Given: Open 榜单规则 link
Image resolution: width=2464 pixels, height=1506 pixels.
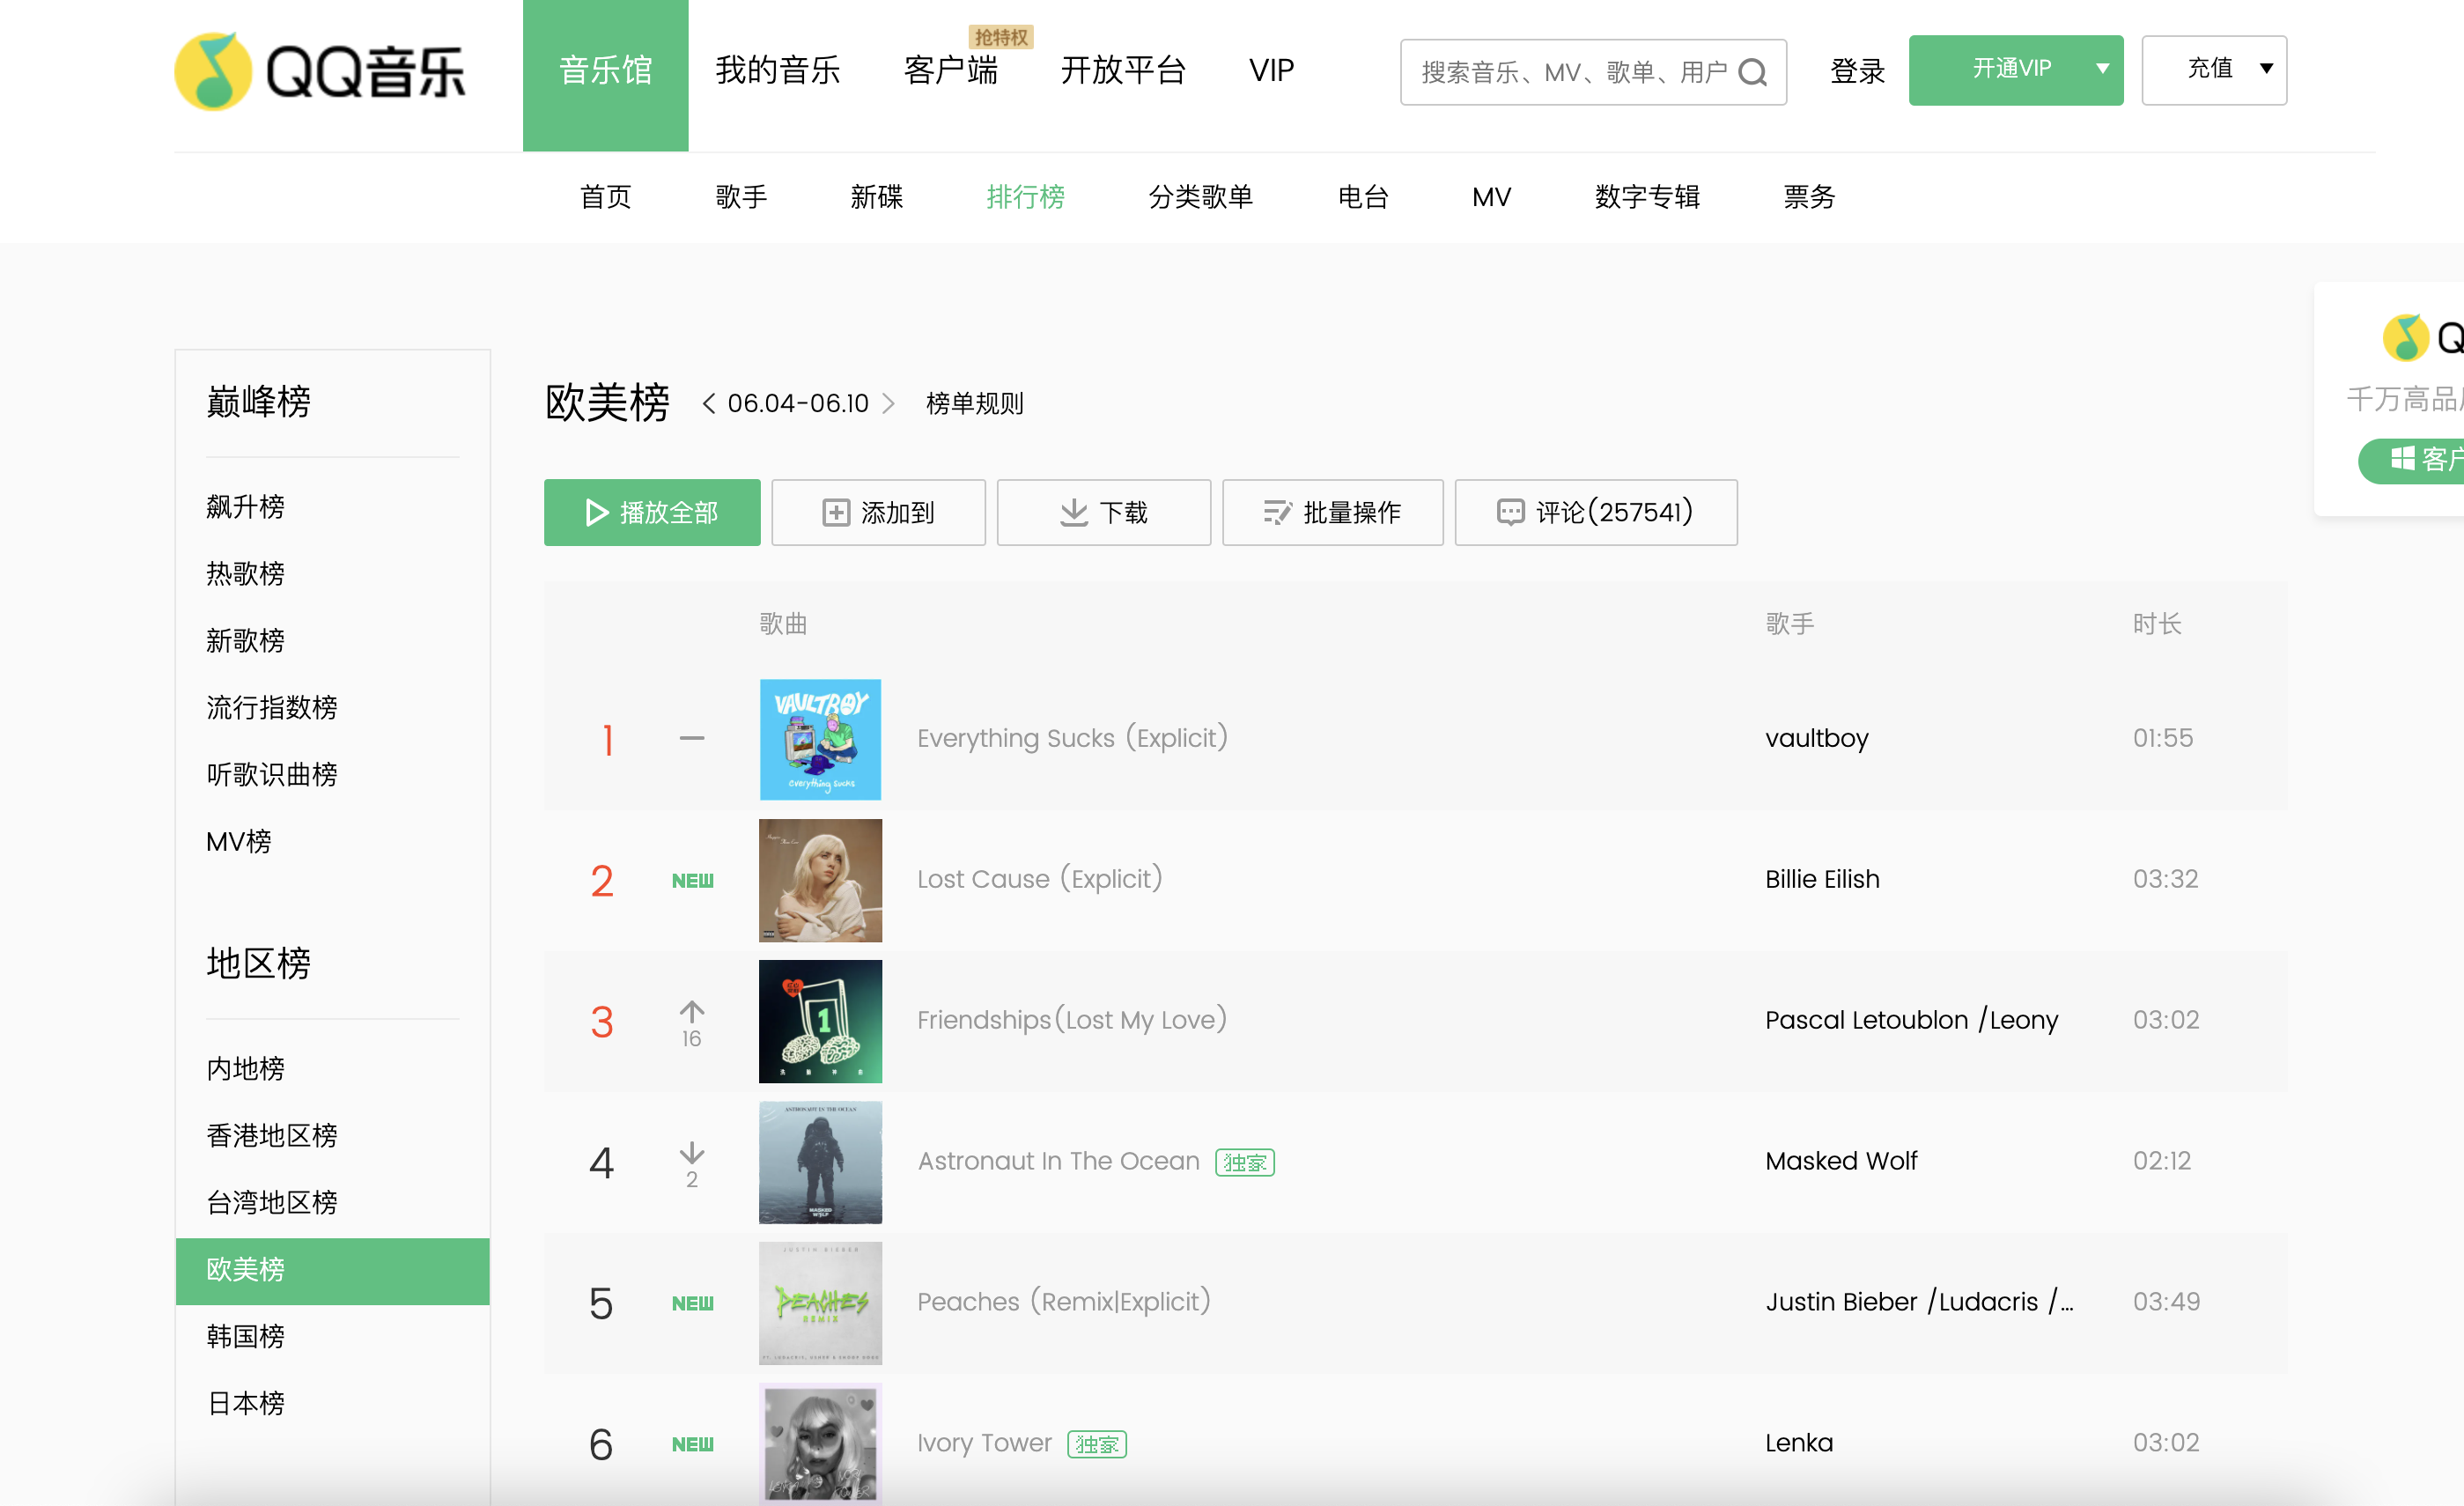Looking at the screenshot, I should click(x=974, y=404).
